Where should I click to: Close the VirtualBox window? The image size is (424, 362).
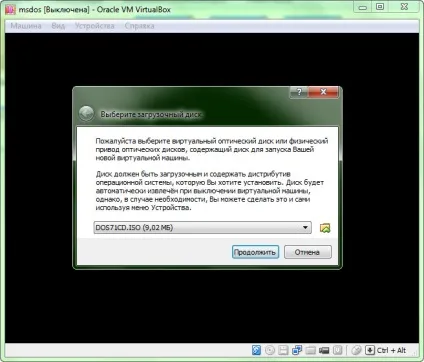click(x=404, y=7)
